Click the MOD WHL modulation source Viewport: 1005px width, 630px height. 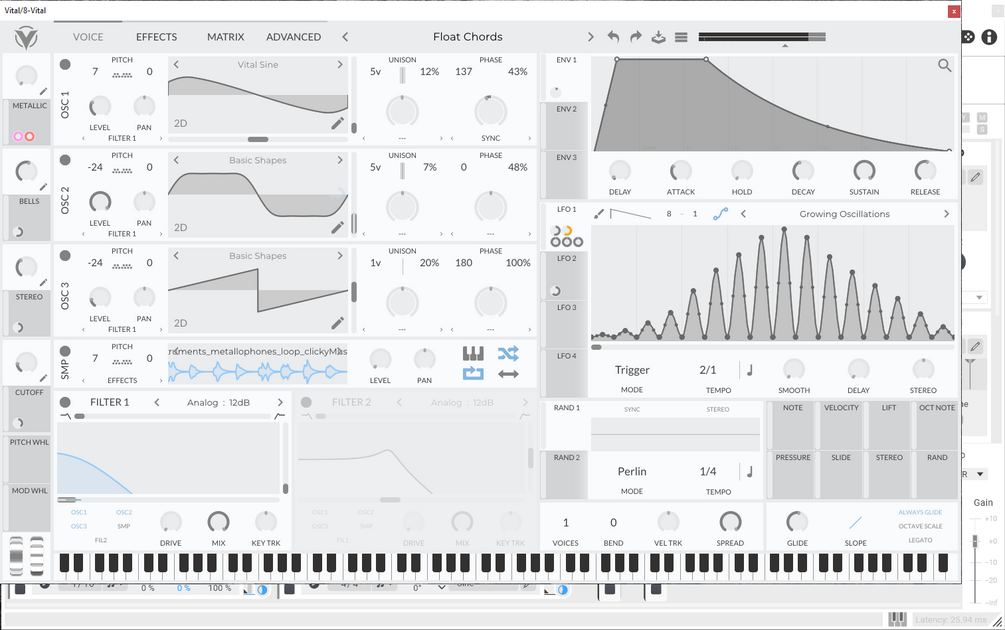pos(29,508)
